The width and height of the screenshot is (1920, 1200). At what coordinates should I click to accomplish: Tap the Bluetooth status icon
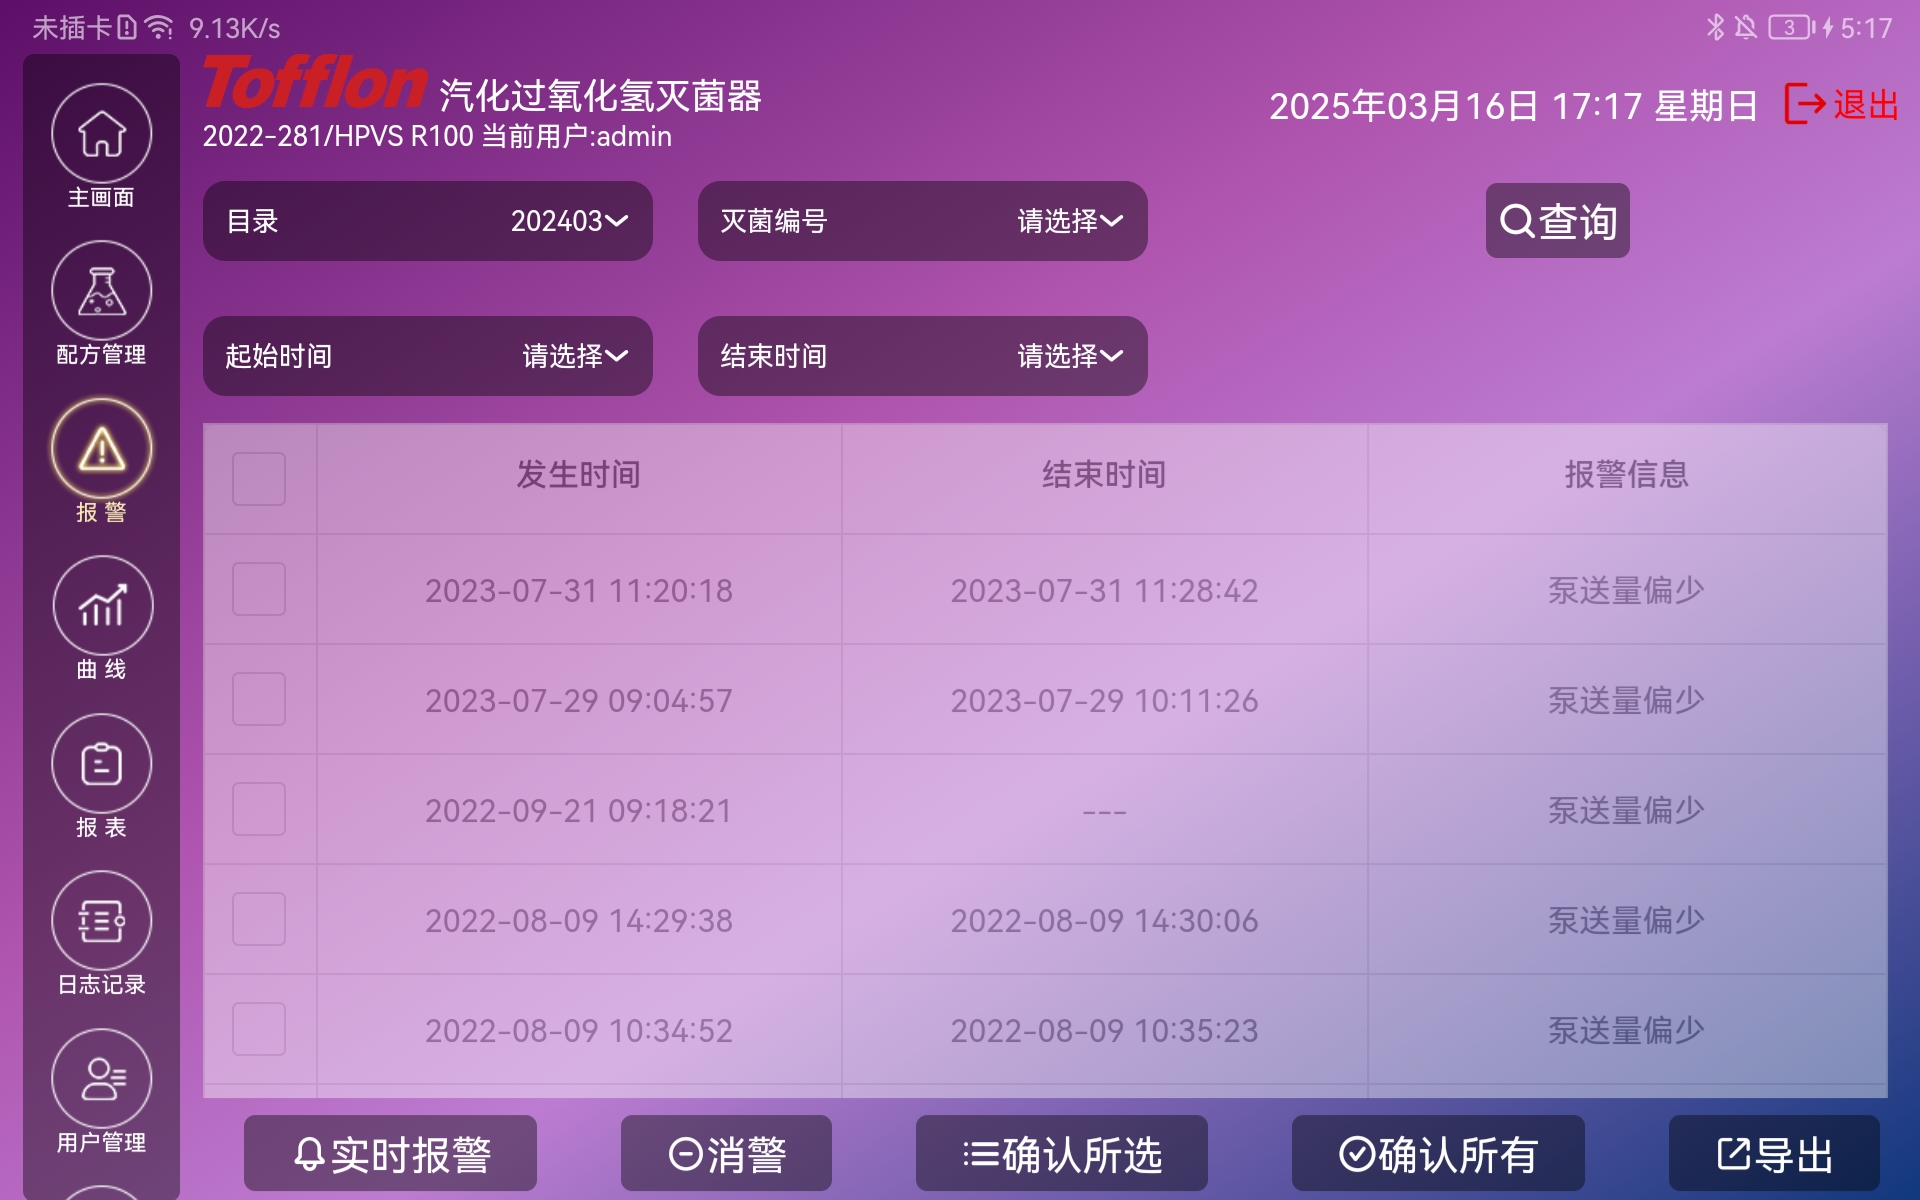point(1716,27)
